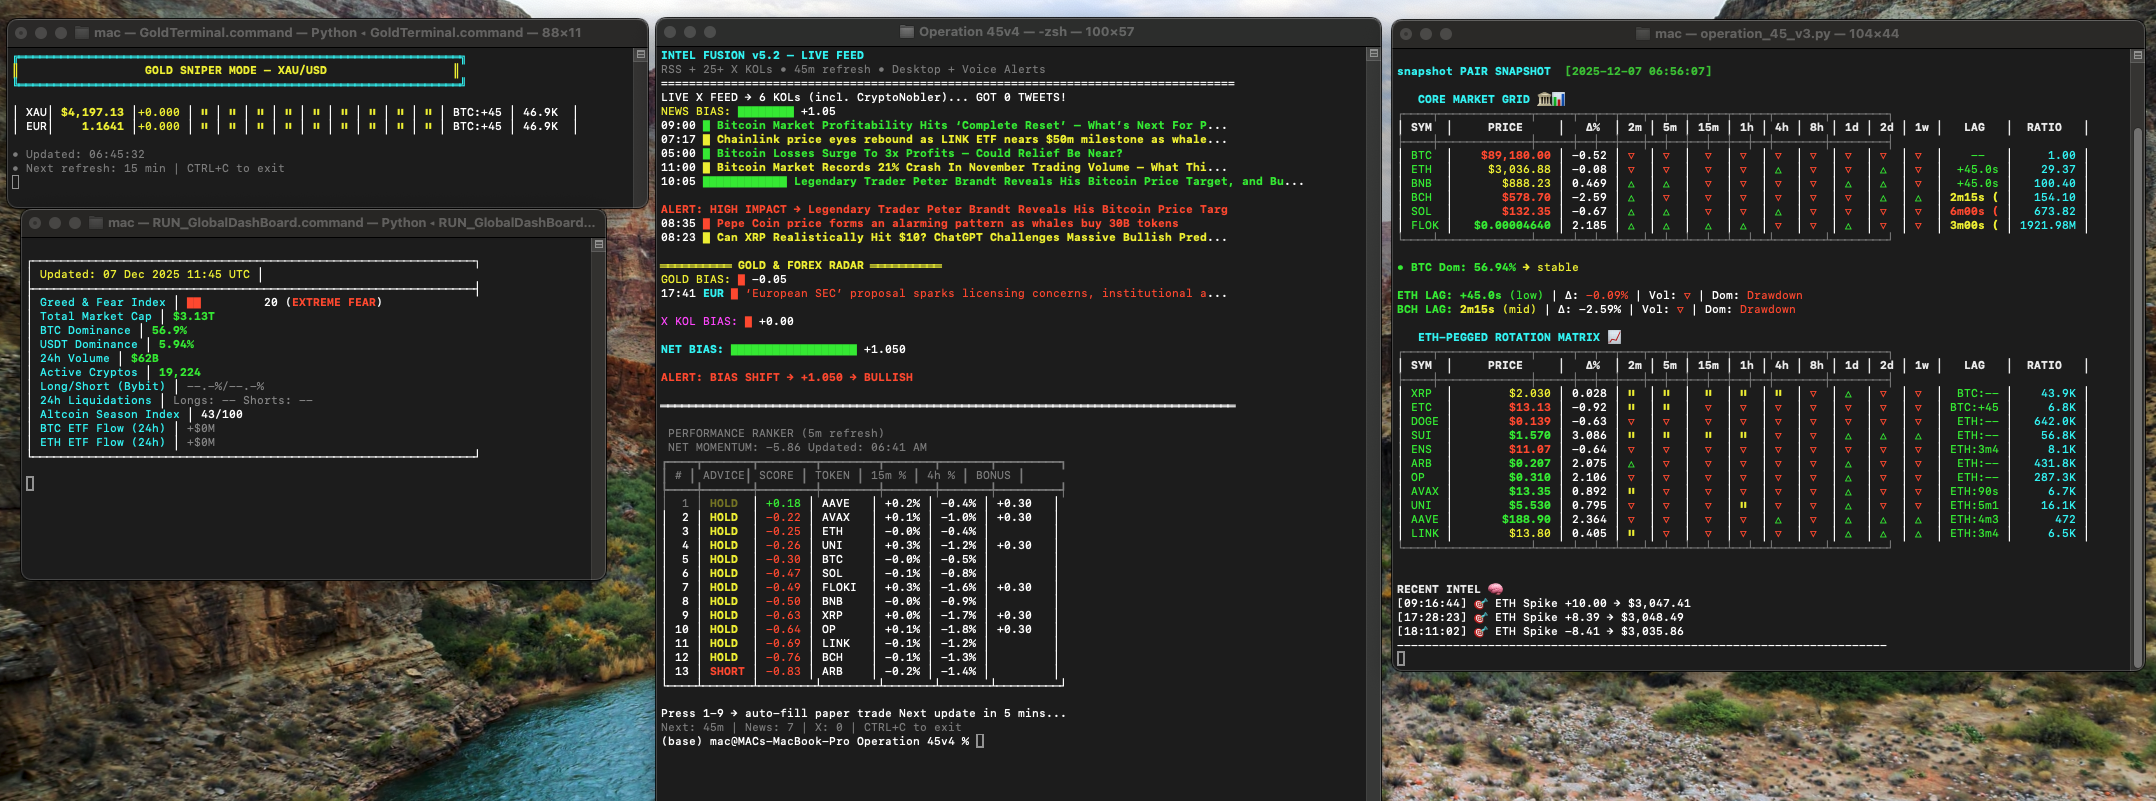This screenshot has width=2156, height=801.
Task: Click the scrollback marker icon in Operation 45v4 window
Action: [1373, 54]
